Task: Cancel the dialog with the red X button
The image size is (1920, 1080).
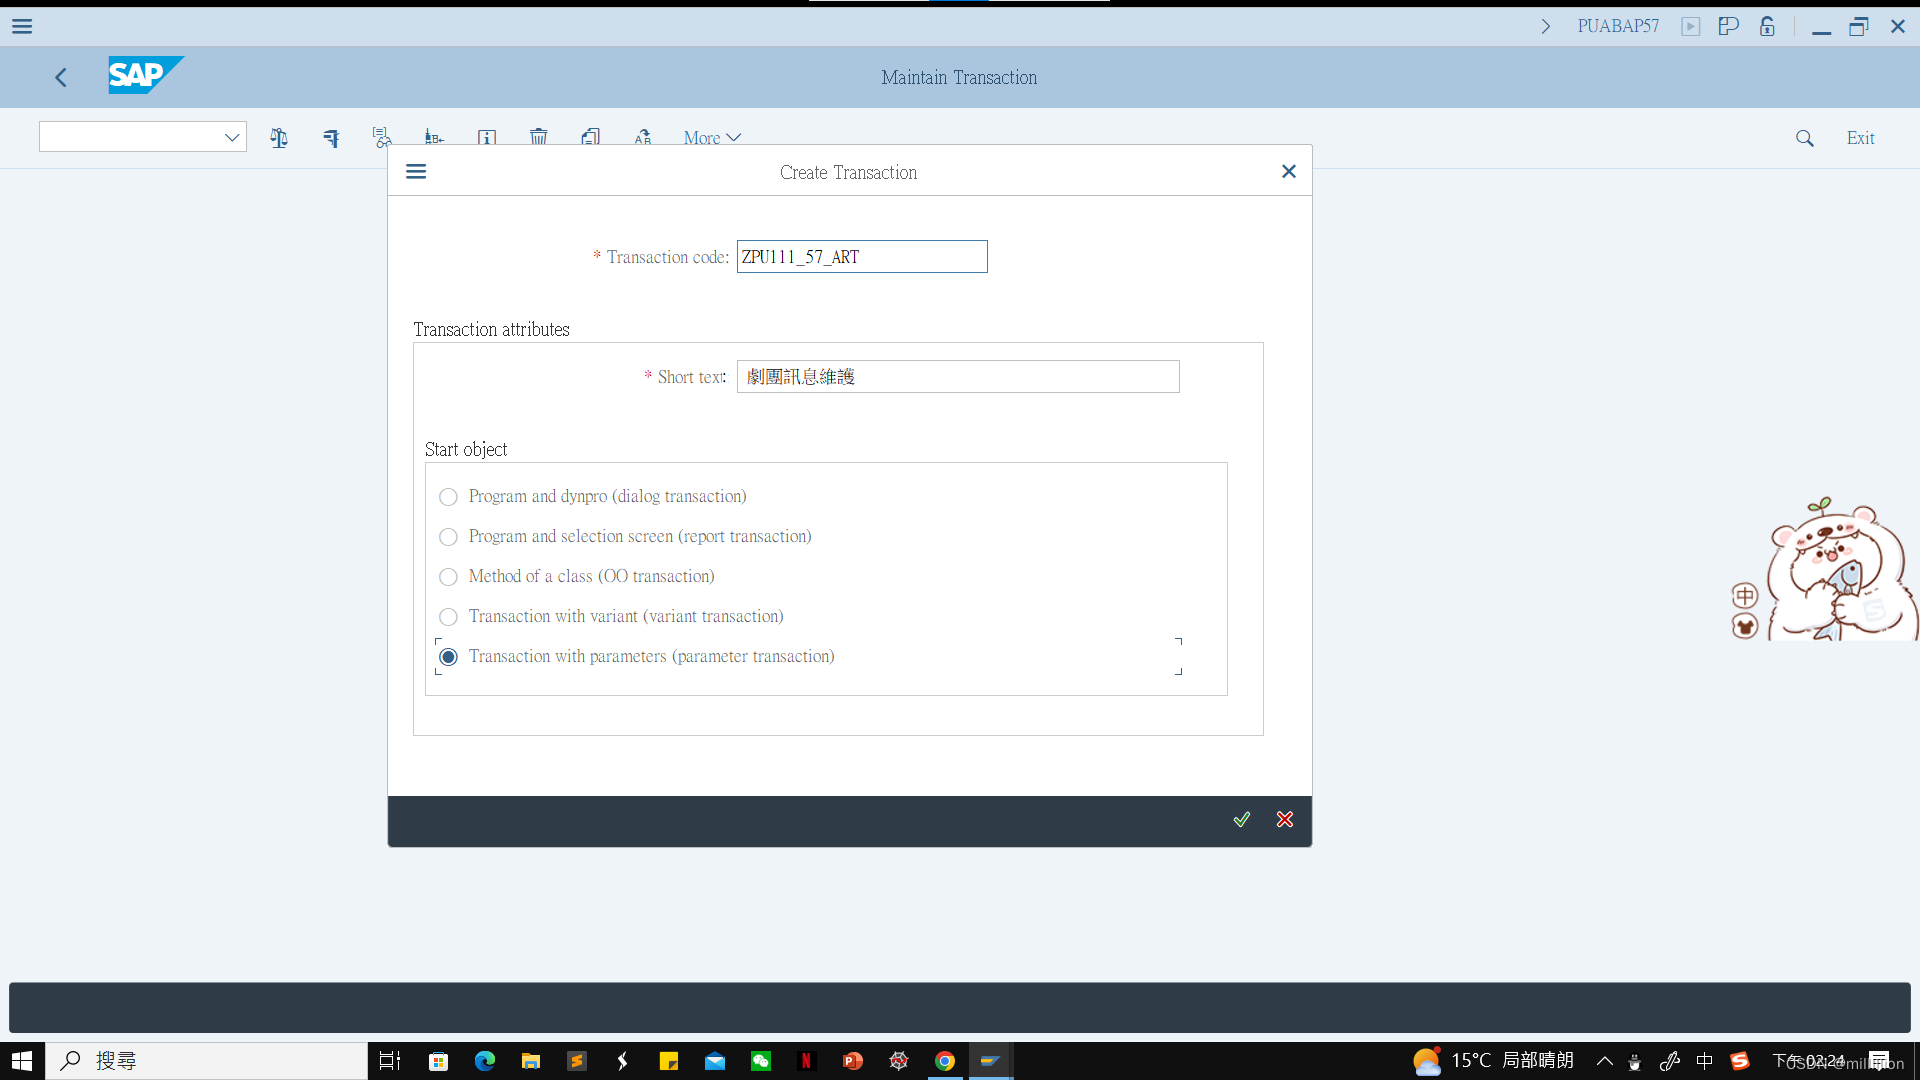Action: click(1284, 820)
